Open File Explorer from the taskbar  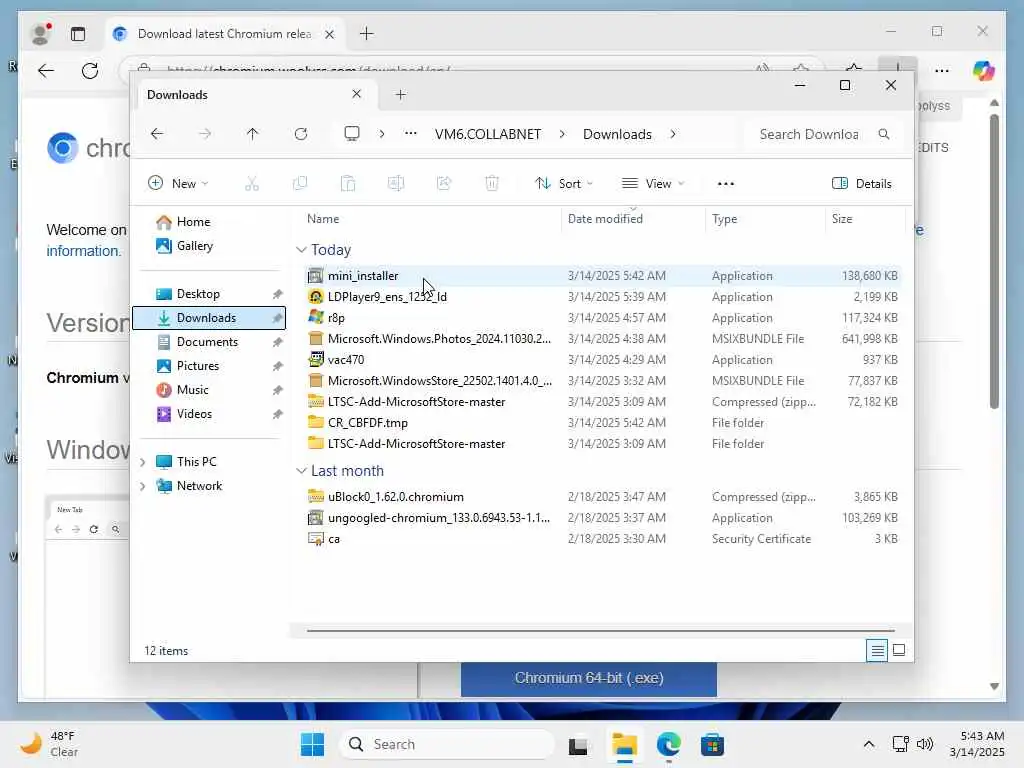click(x=624, y=744)
